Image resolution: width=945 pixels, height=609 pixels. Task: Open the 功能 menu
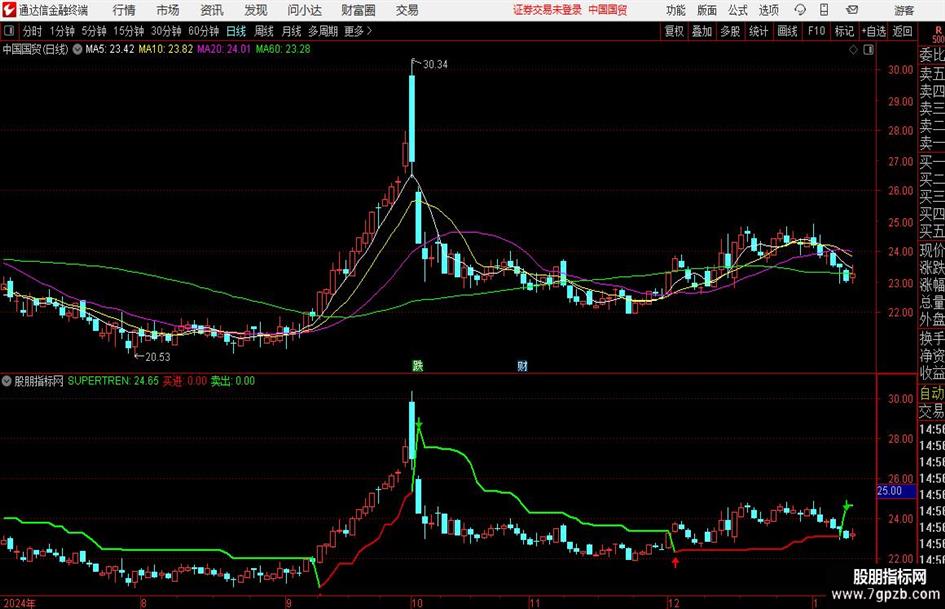click(x=676, y=10)
